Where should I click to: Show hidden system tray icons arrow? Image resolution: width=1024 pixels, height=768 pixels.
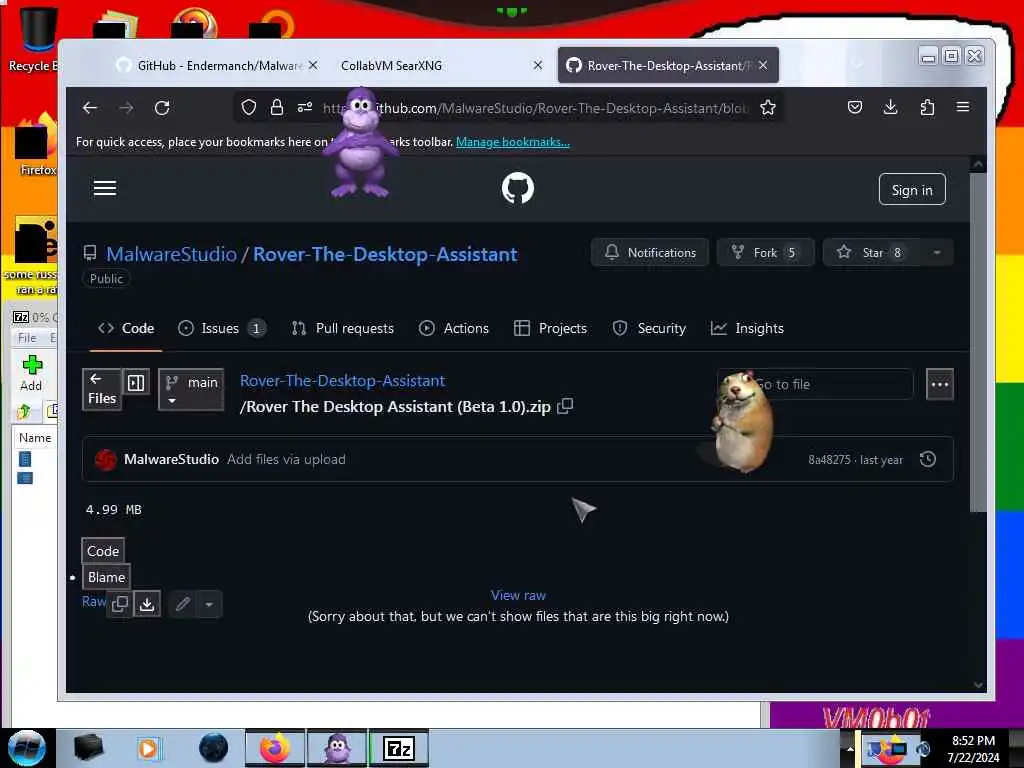point(849,748)
